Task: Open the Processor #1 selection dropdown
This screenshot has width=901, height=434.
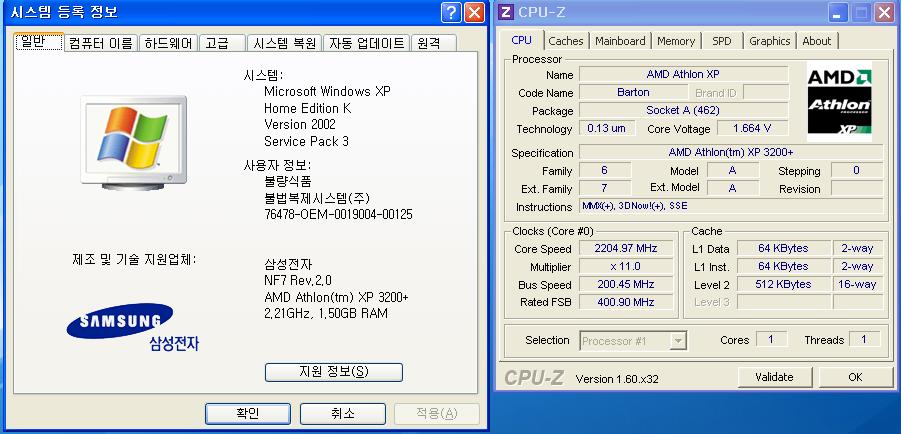Action: pos(679,341)
